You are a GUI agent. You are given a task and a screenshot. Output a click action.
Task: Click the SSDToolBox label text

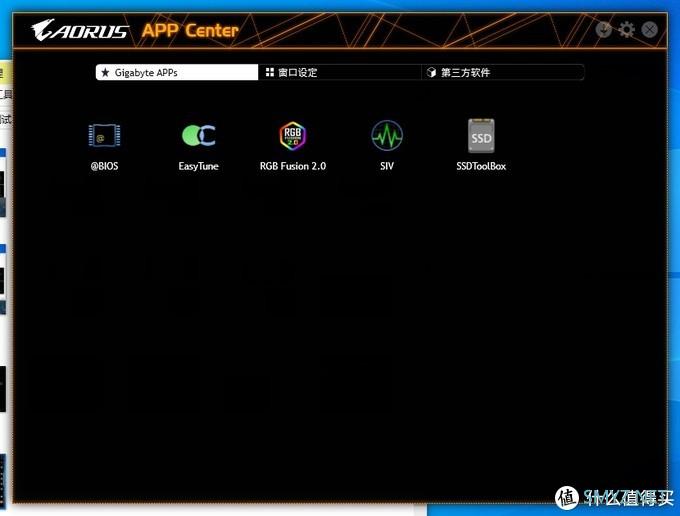click(x=481, y=166)
